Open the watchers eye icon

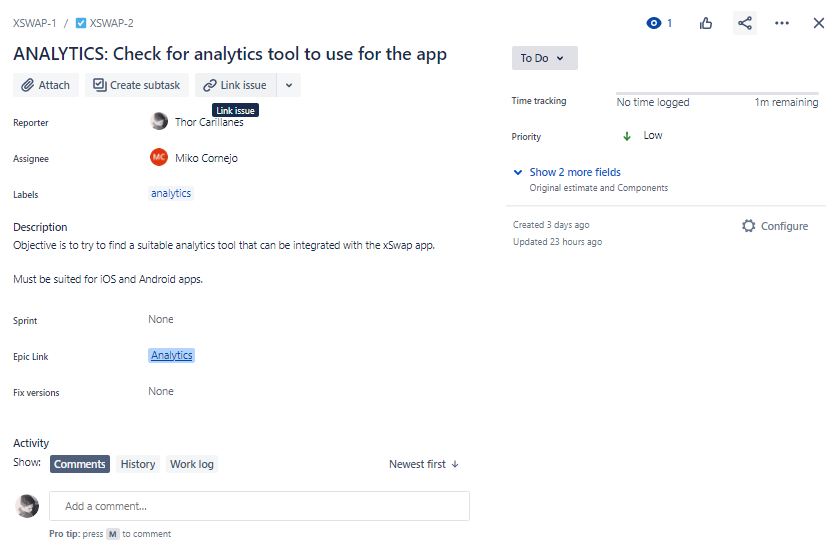[x=653, y=23]
